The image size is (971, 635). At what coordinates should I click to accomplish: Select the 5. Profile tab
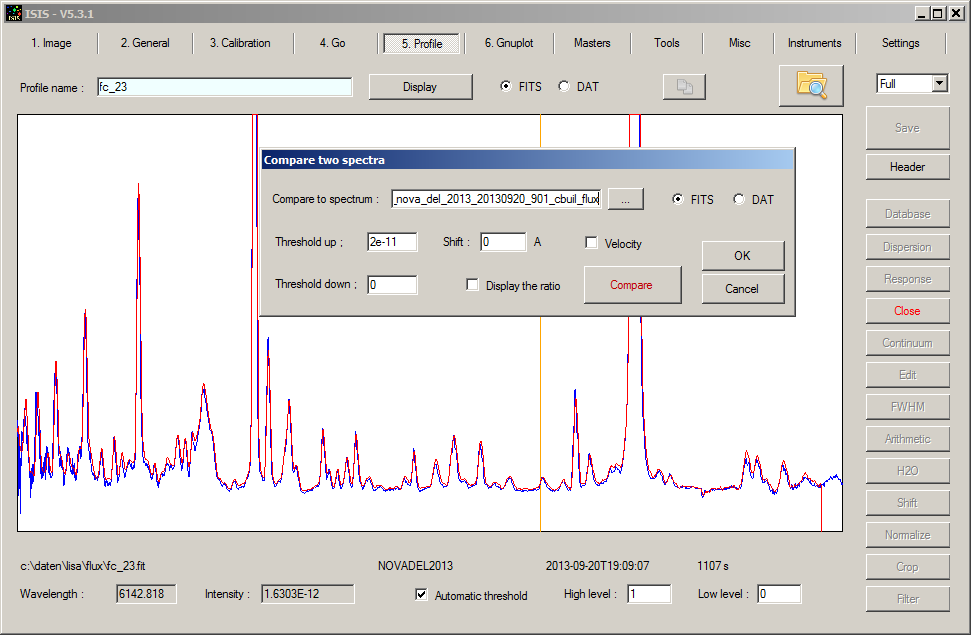pyautogui.click(x=422, y=43)
